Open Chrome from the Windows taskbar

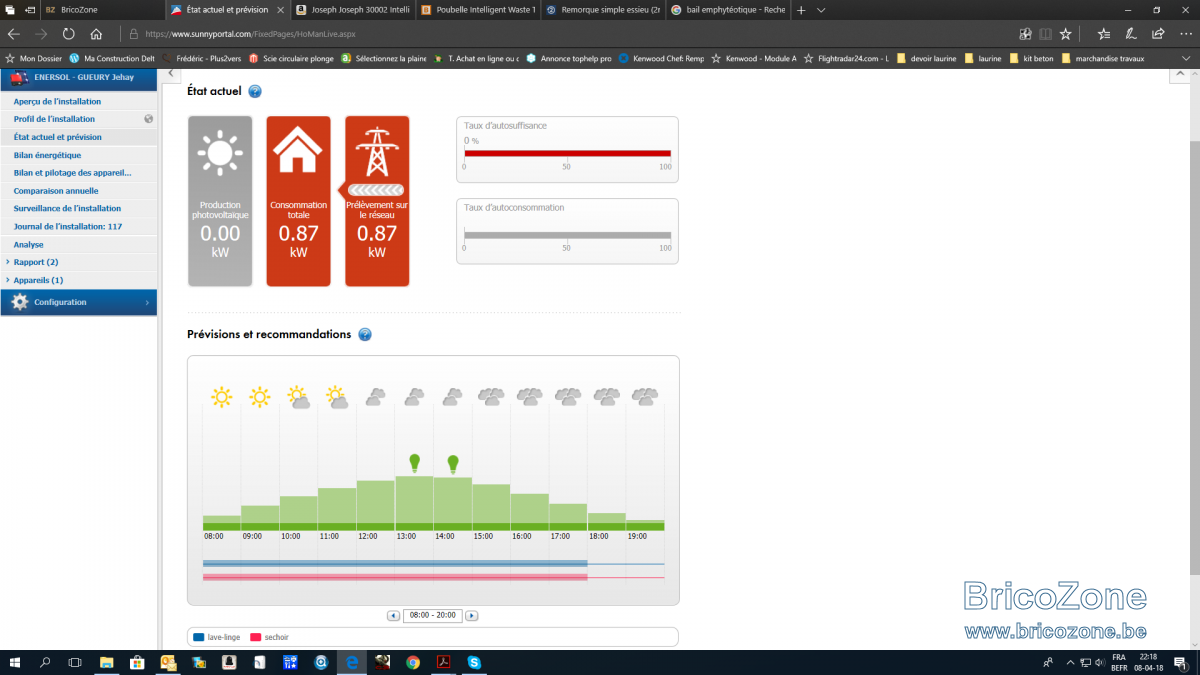pyautogui.click(x=413, y=662)
